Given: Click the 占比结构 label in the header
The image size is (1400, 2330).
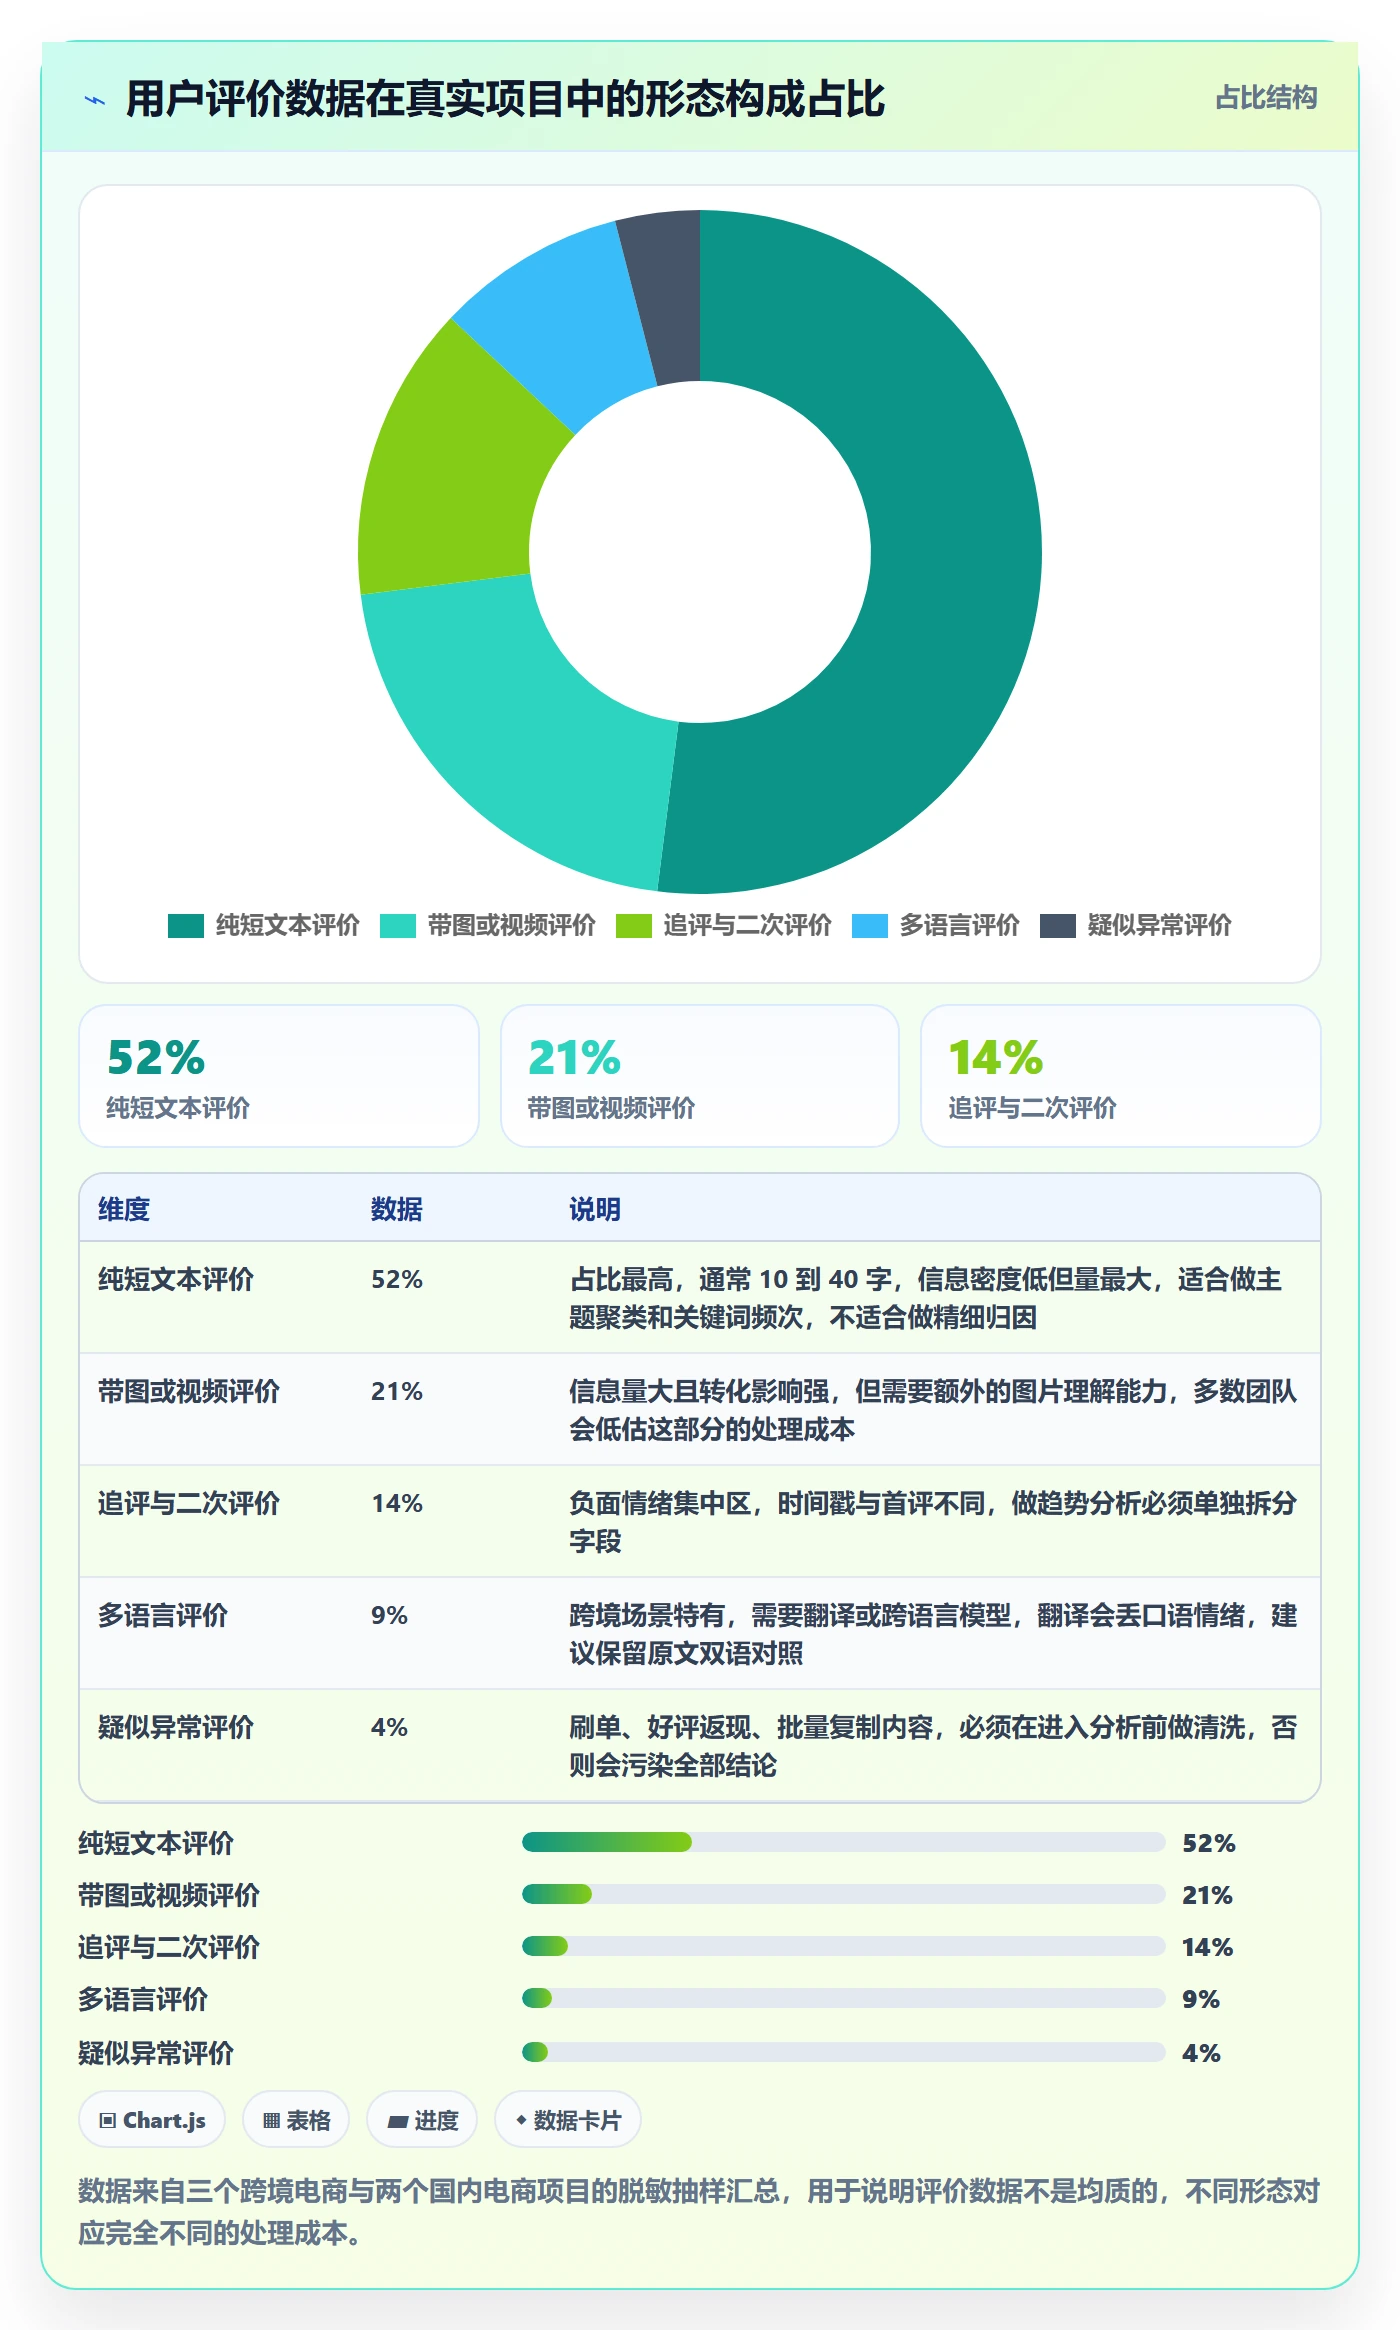Looking at the screenshot, I should pos(1266,98).
